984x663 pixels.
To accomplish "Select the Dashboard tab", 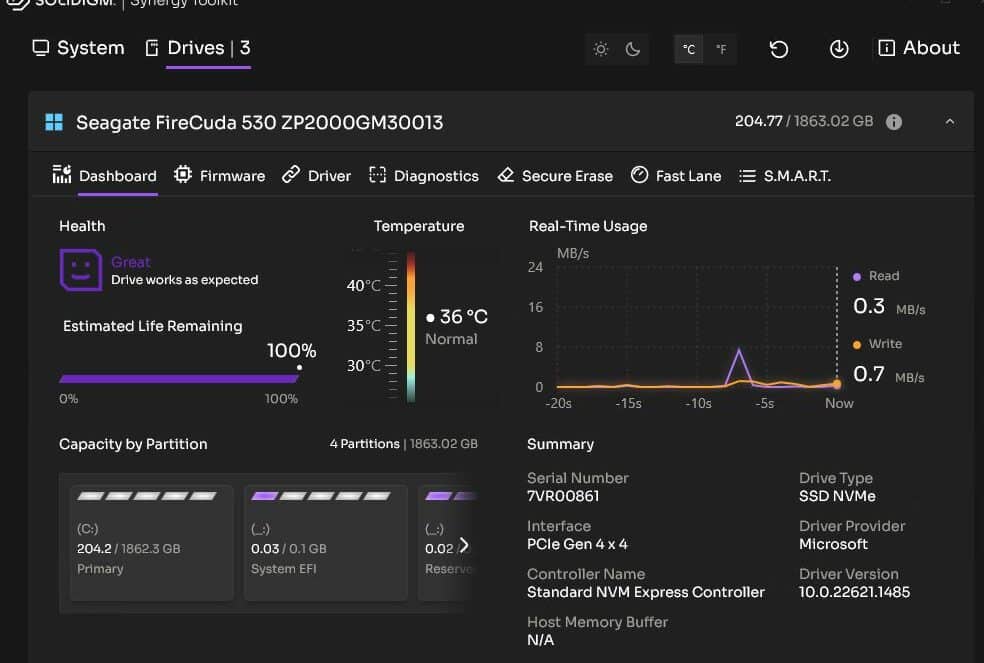I will (x=105, y=176).
